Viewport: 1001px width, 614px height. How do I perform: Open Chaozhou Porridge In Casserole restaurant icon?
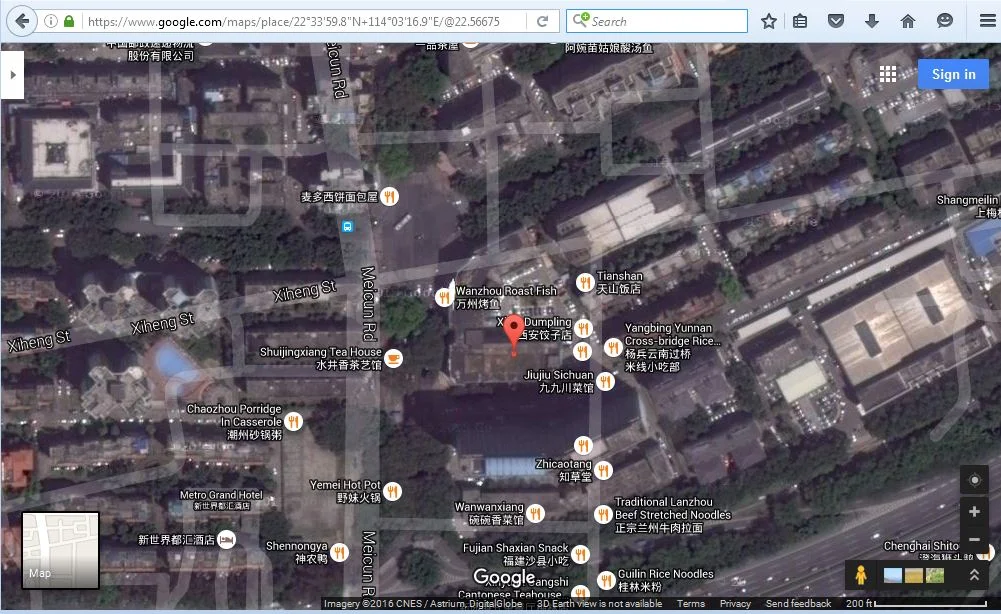[x=293, y=421]
